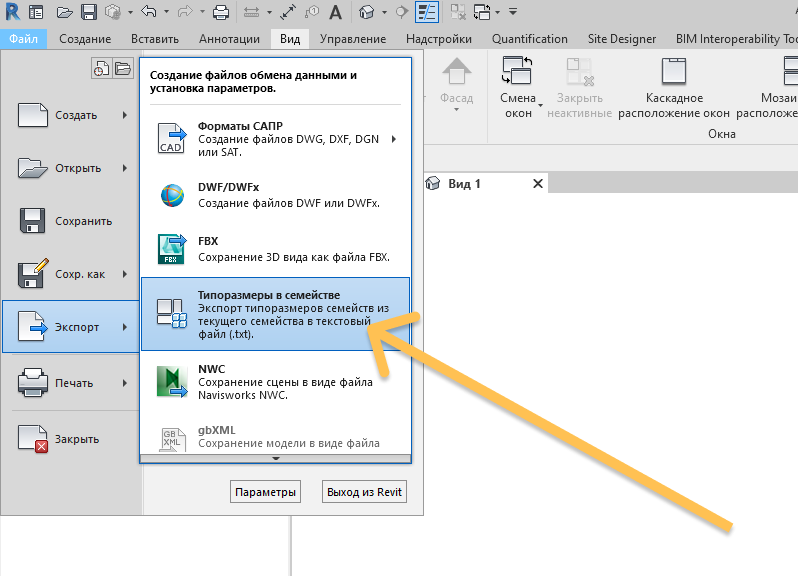Switch to the Надстройки ribbon tab
This screenshot has width=798, height=576.
tap(439, 39)
